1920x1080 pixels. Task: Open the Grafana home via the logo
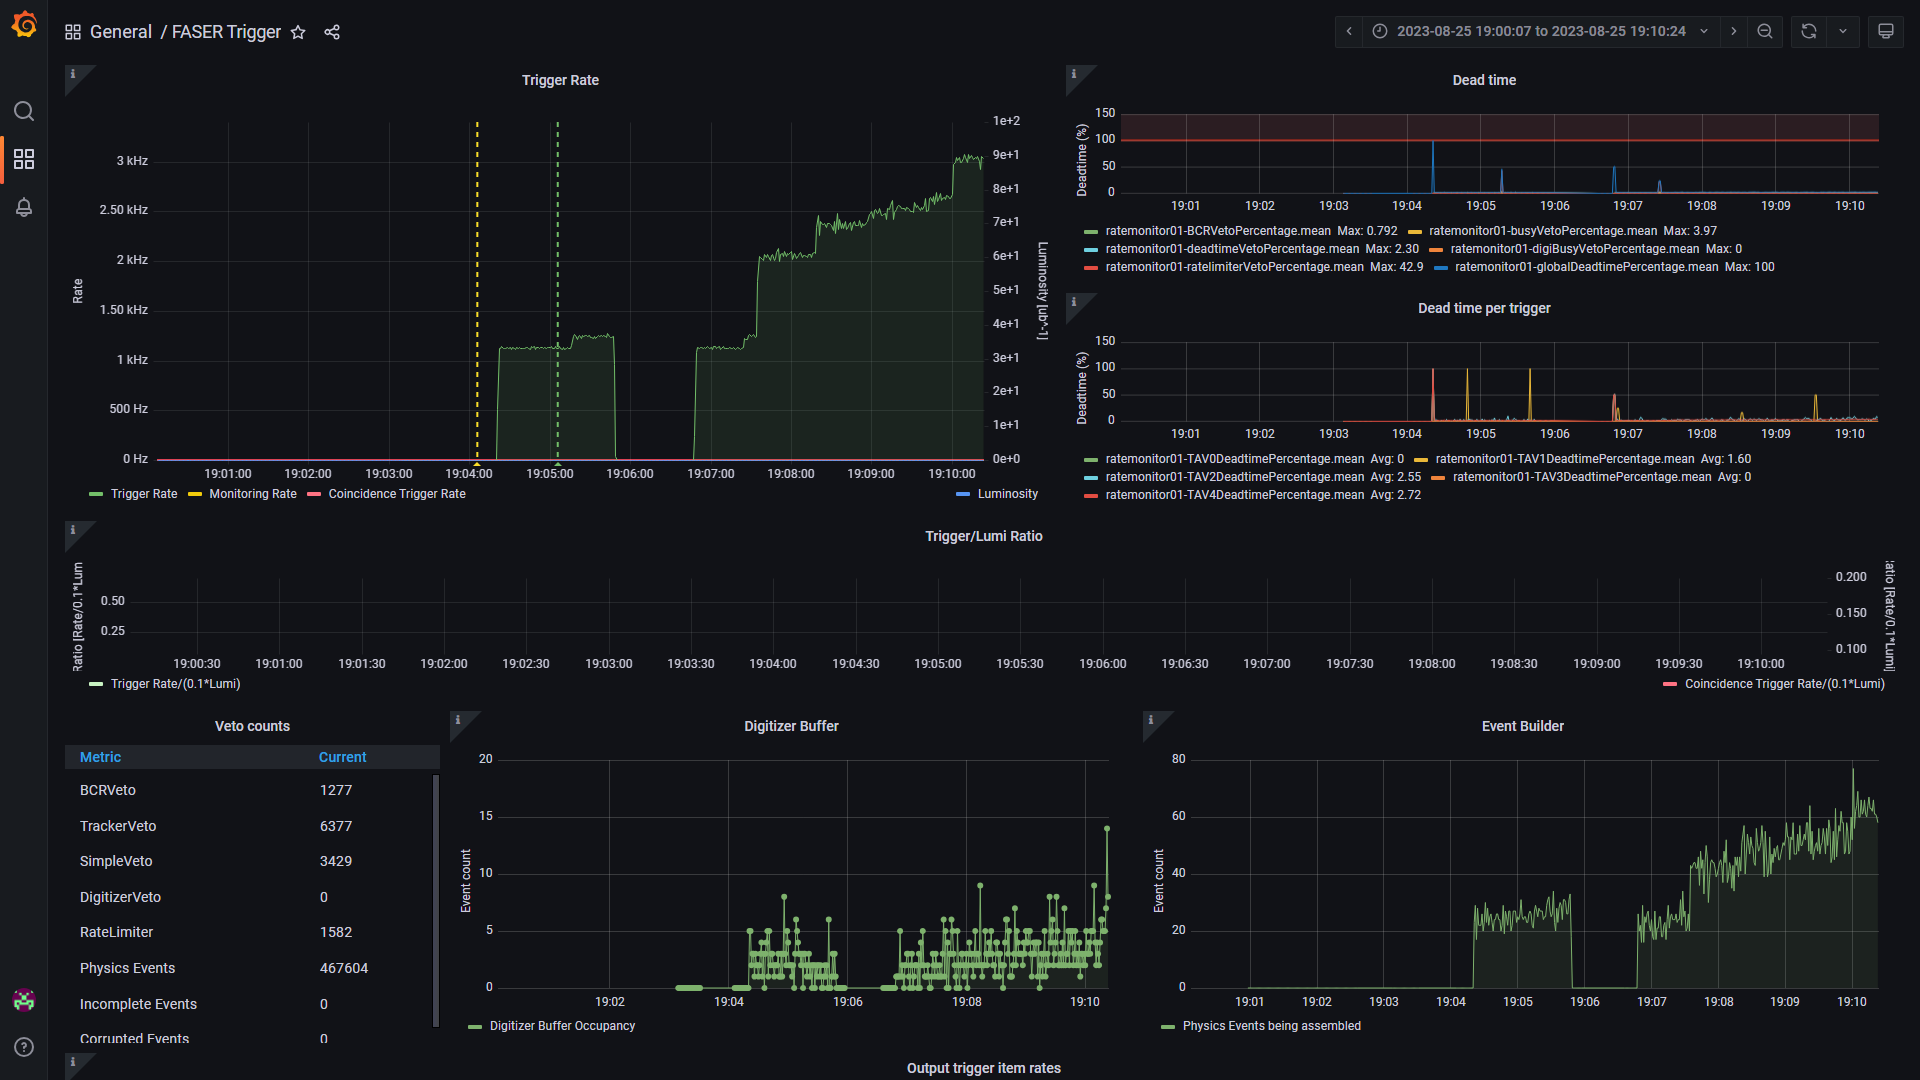[x=24, y=25]
